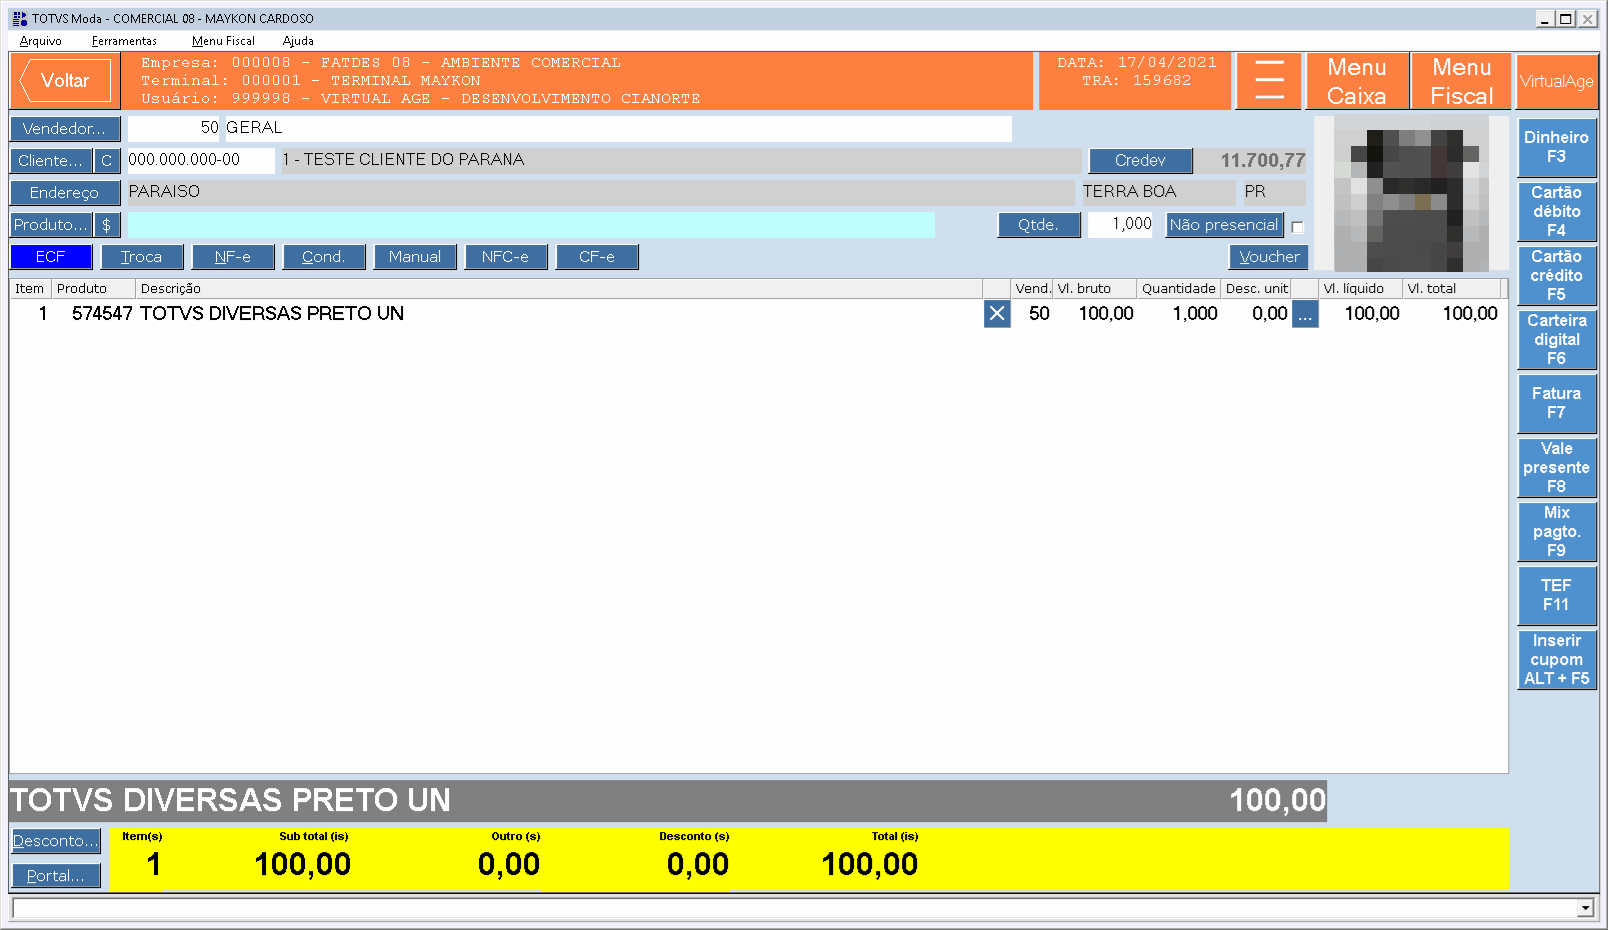
Task: Click the Não presencial button
Action: click(1224, 225)
